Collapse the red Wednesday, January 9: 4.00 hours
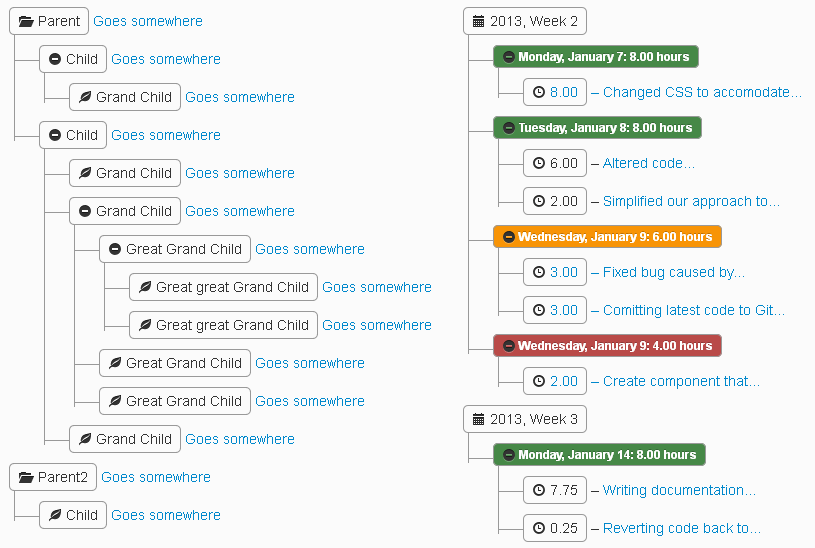 [x=509, y=346]
